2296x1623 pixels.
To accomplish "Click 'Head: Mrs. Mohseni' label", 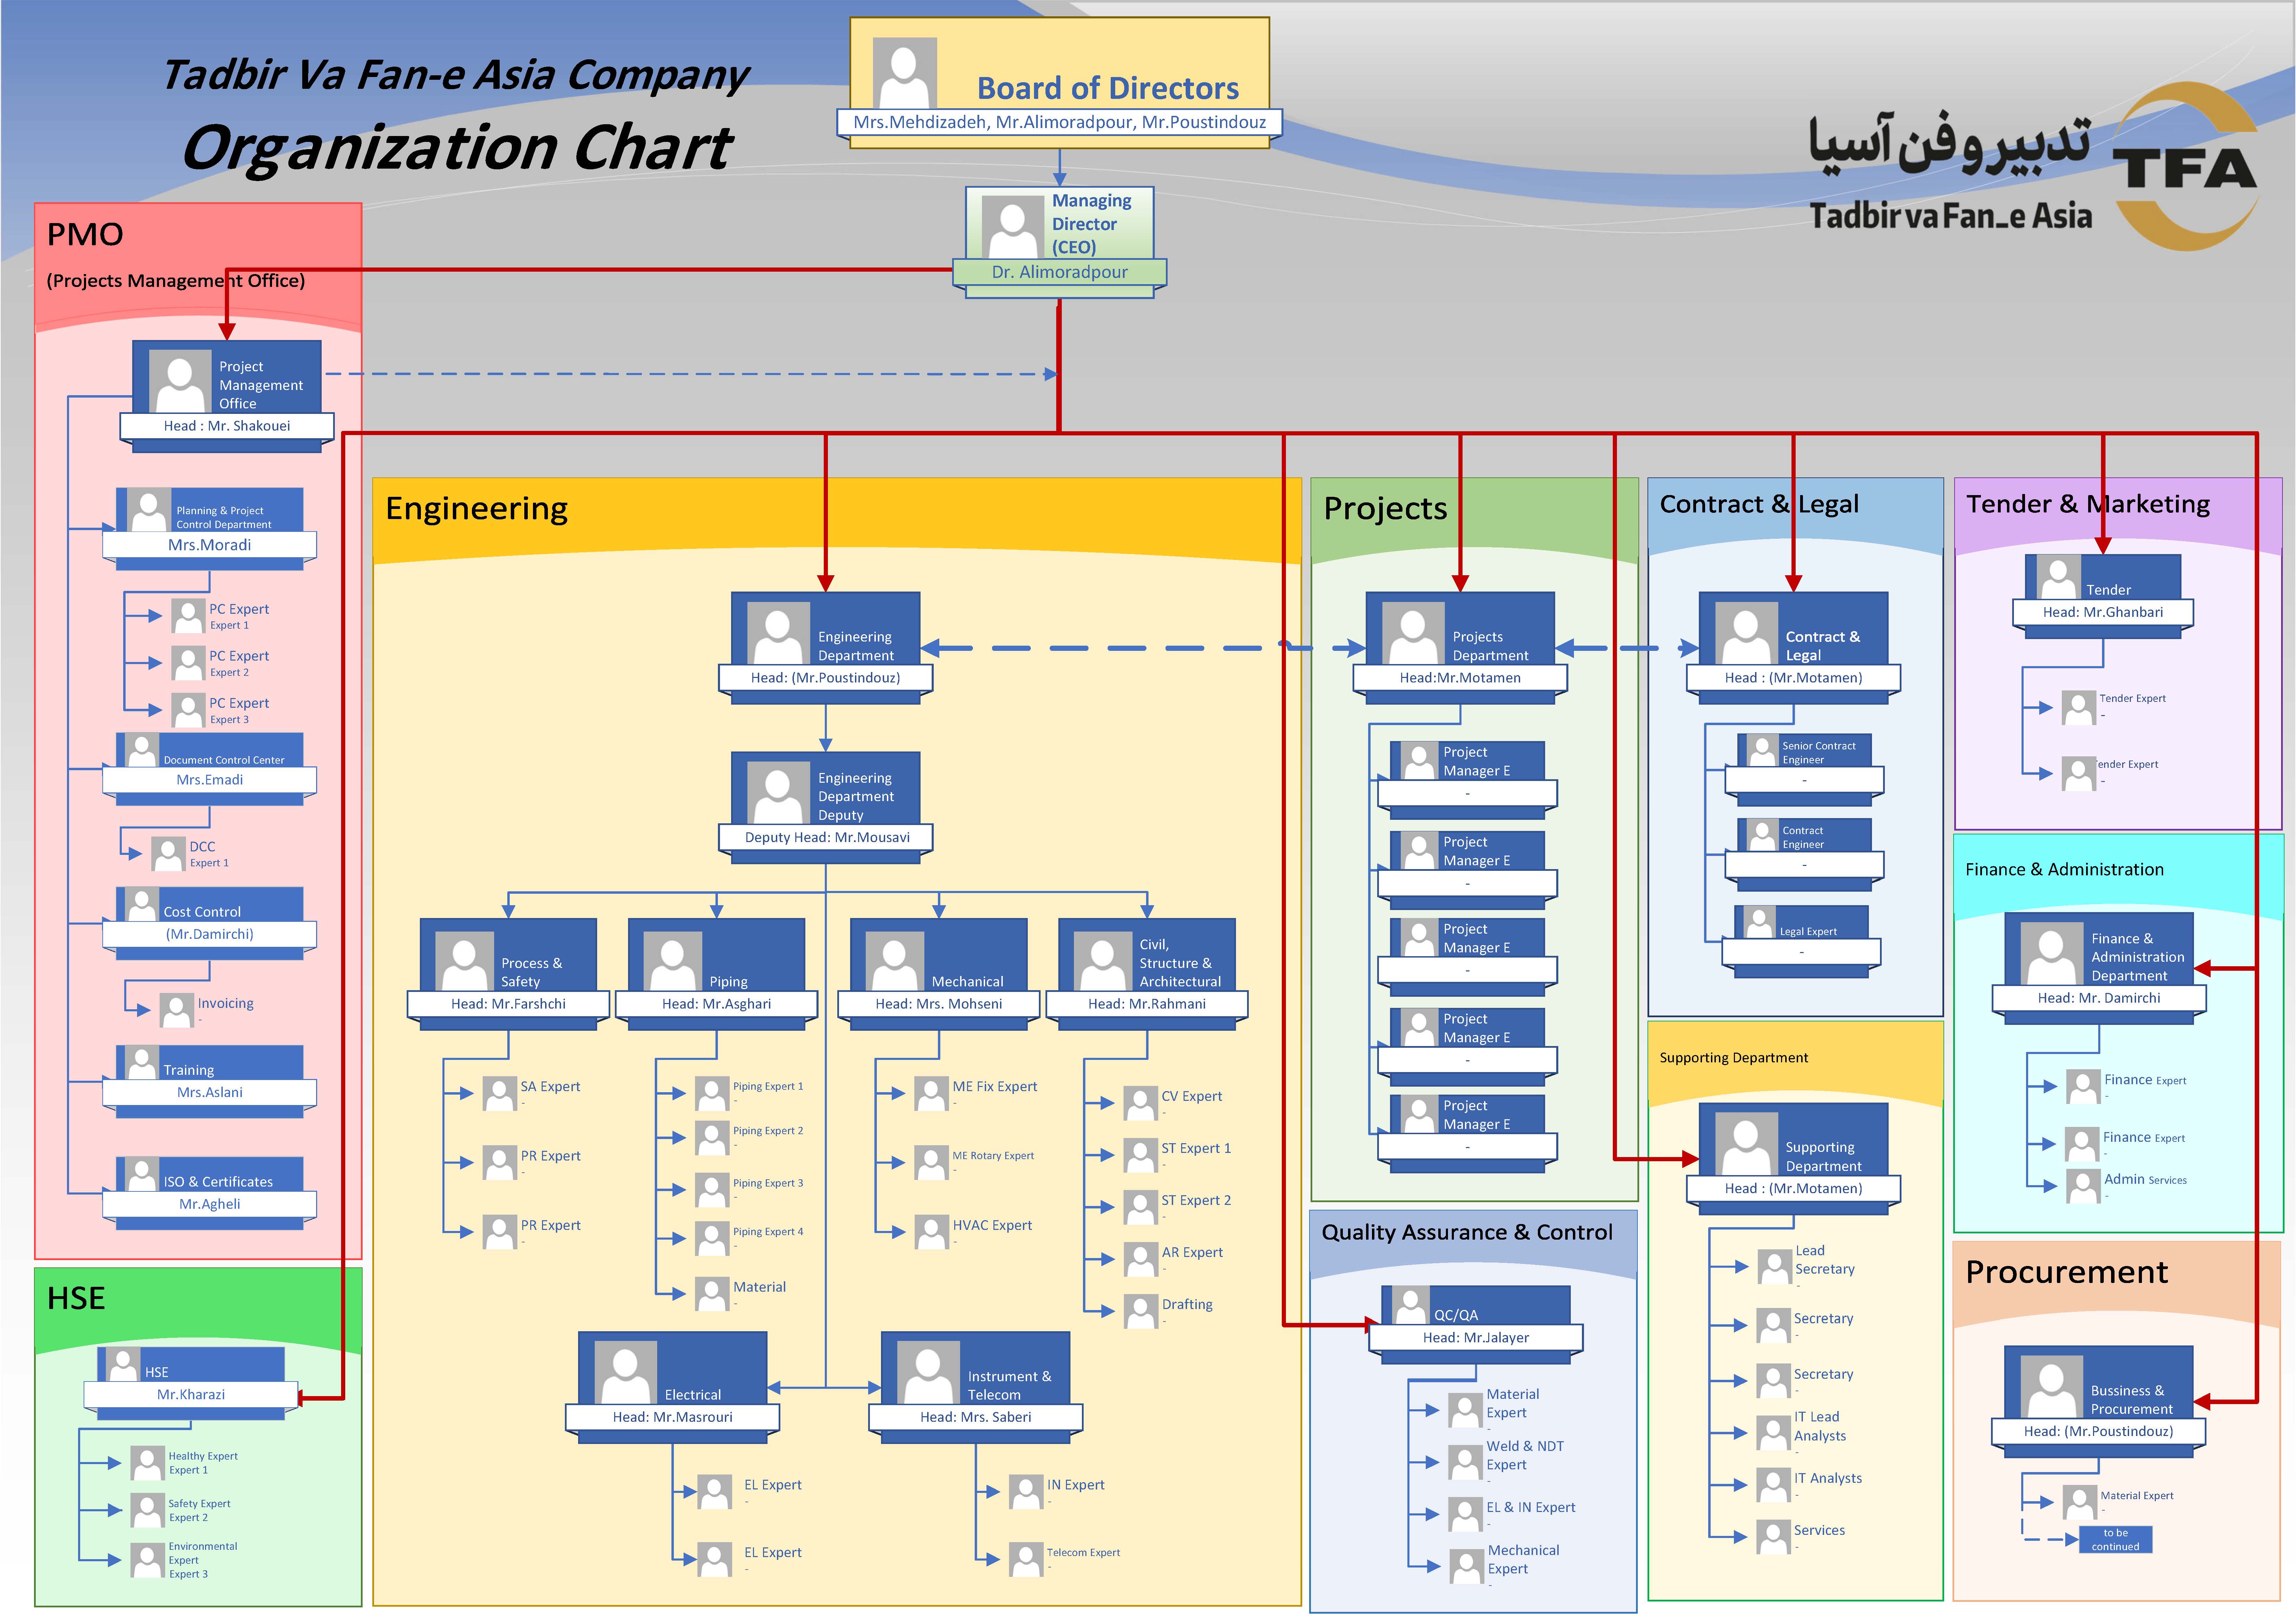I will pyautogui.click(x=939, y=1004).
